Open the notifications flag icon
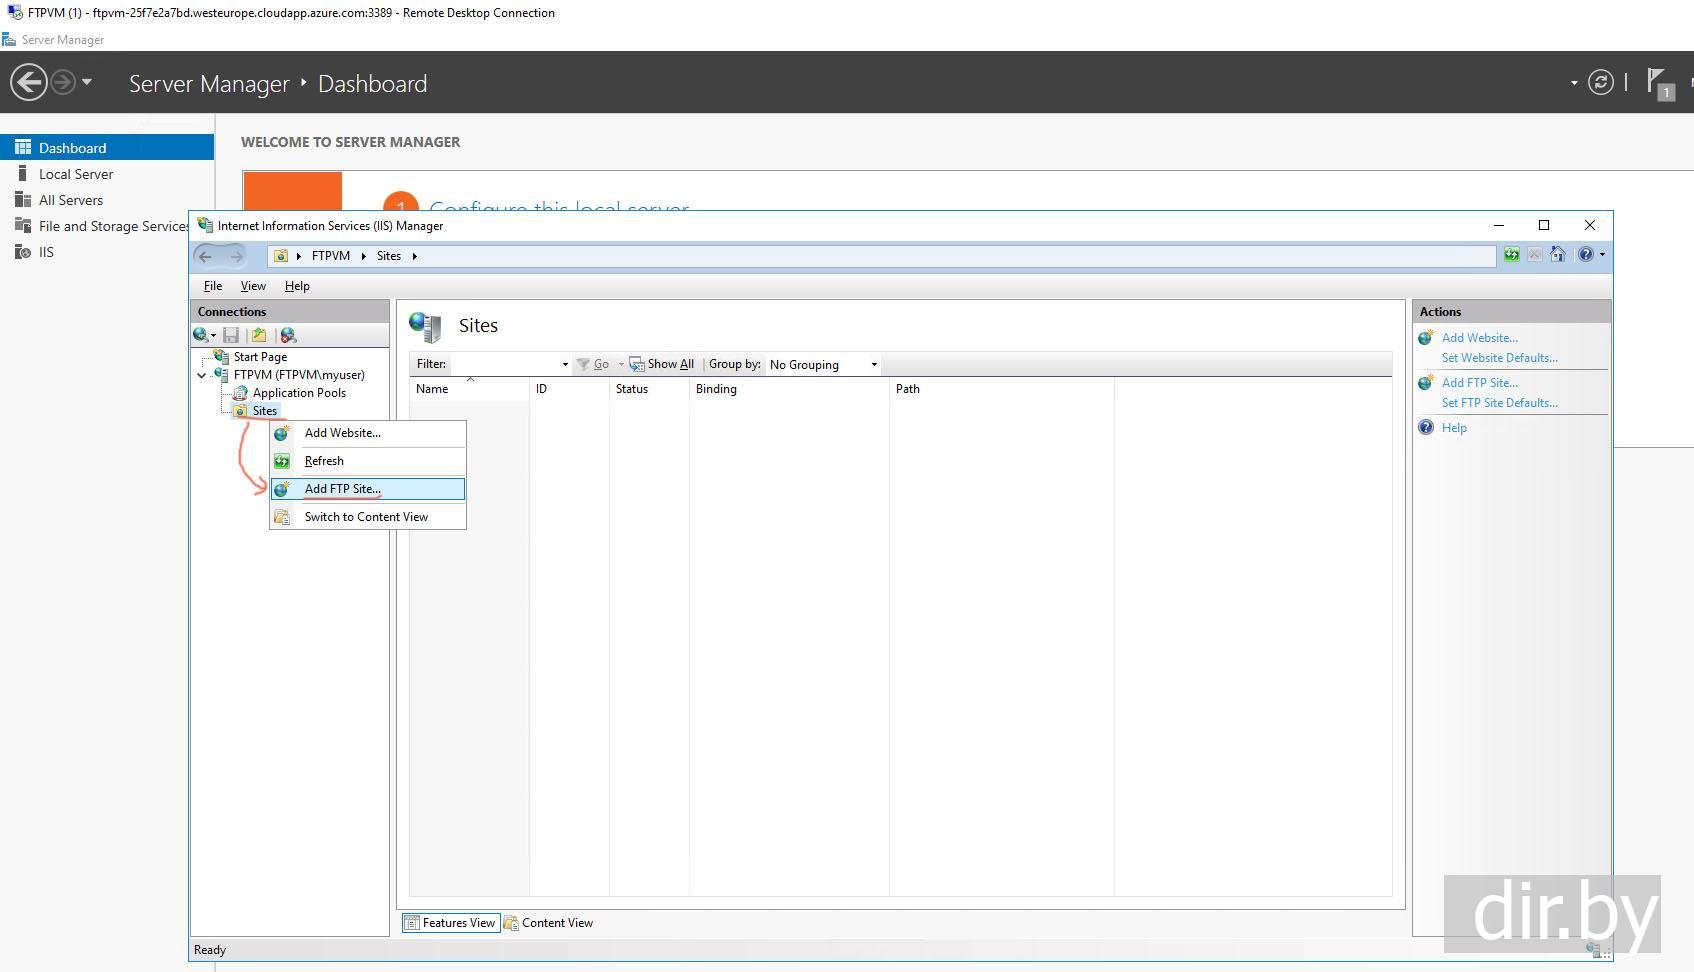The height and width of the screenshot is (972, 1694). tap(1657, 82)
